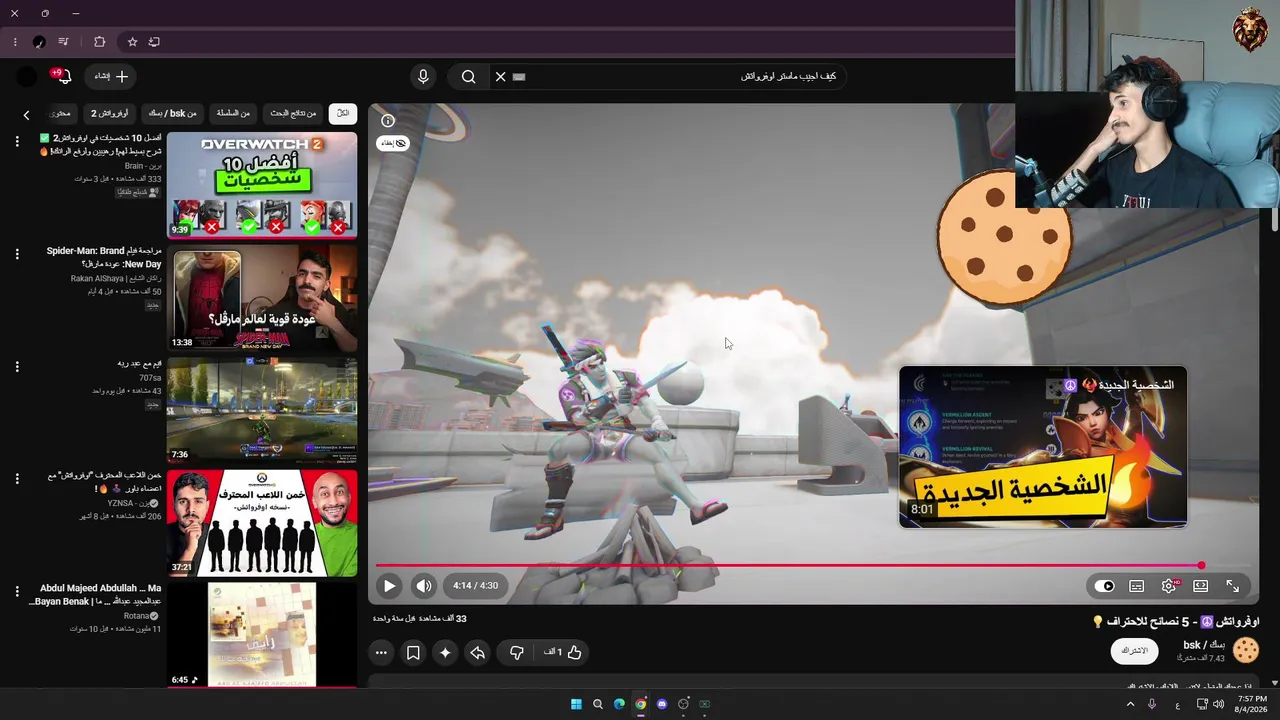This screenshot has width=1280, height=720.
Task: Open the browser media controls icon
Action: click(x=63, y=42)
